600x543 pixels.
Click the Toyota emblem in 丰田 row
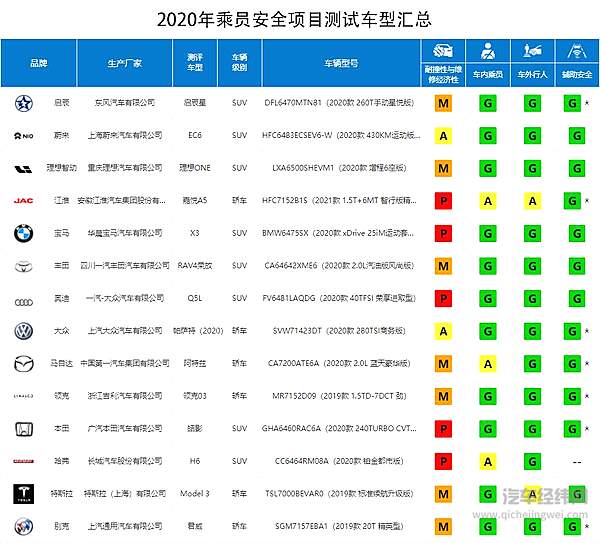point(24,266)
